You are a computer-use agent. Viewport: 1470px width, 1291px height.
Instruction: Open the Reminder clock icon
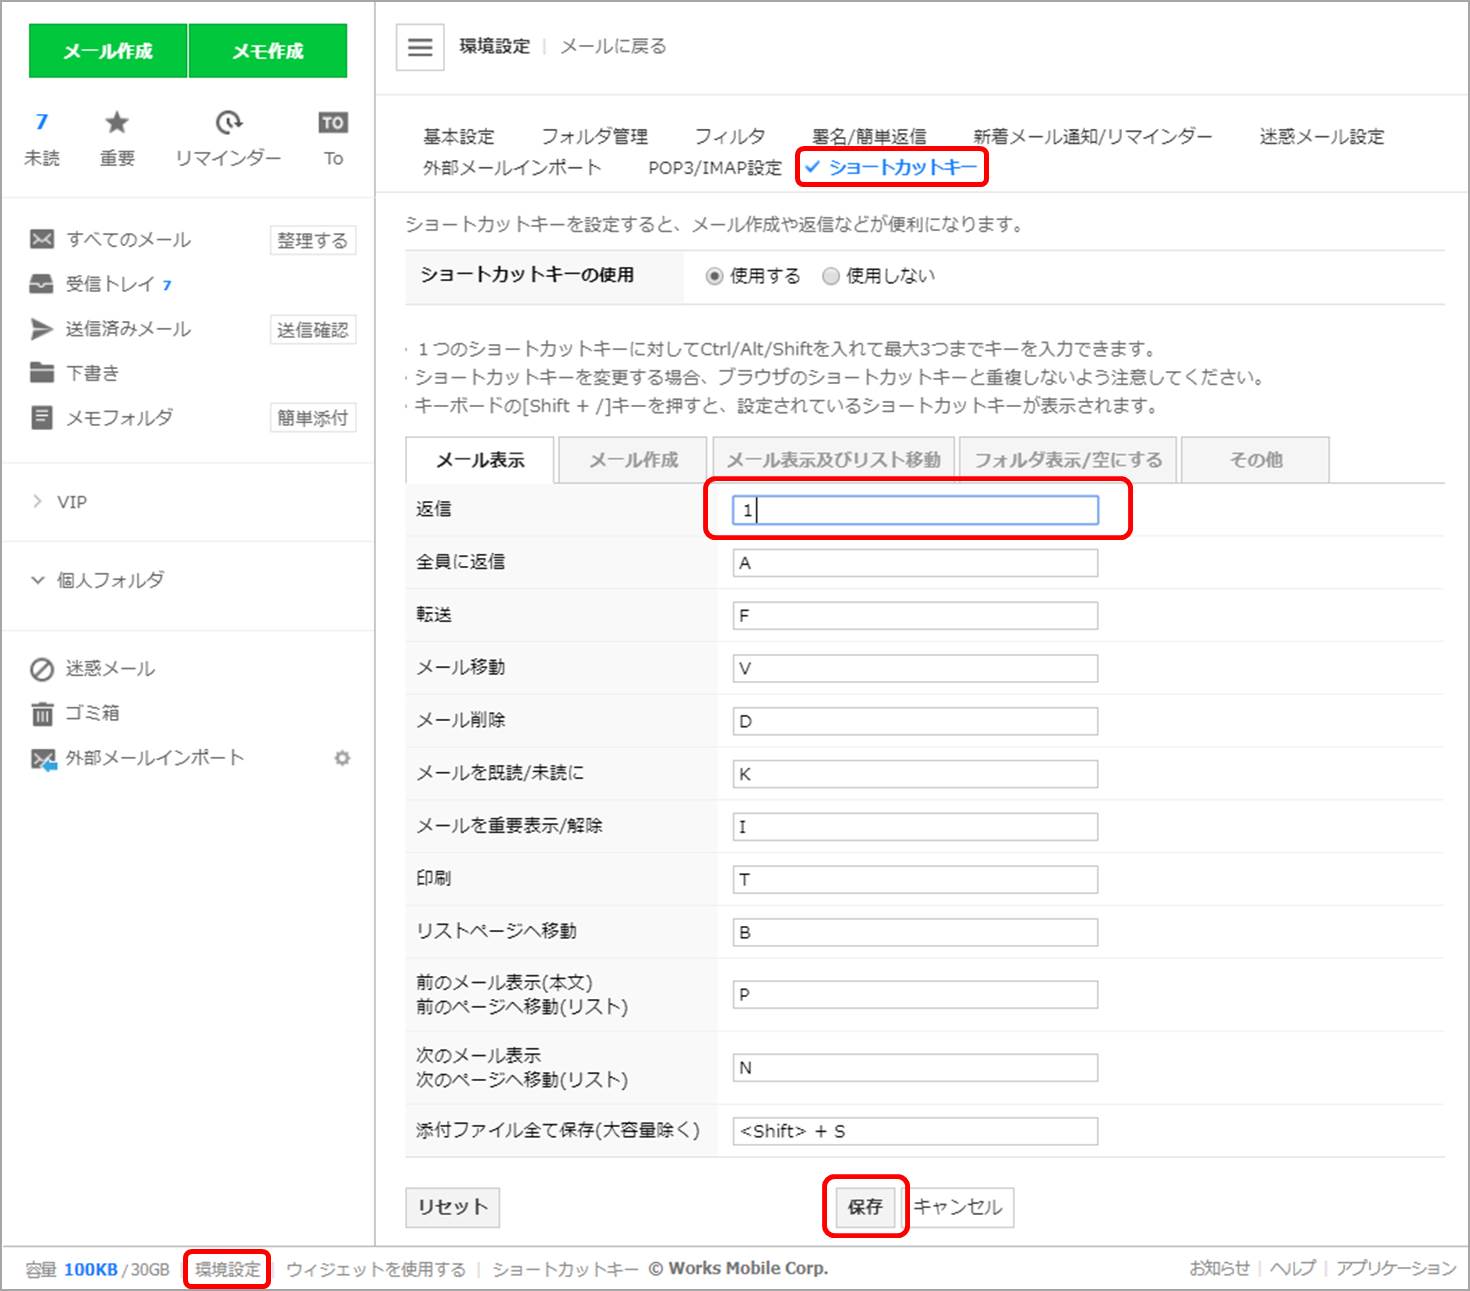tap(228, 123)
